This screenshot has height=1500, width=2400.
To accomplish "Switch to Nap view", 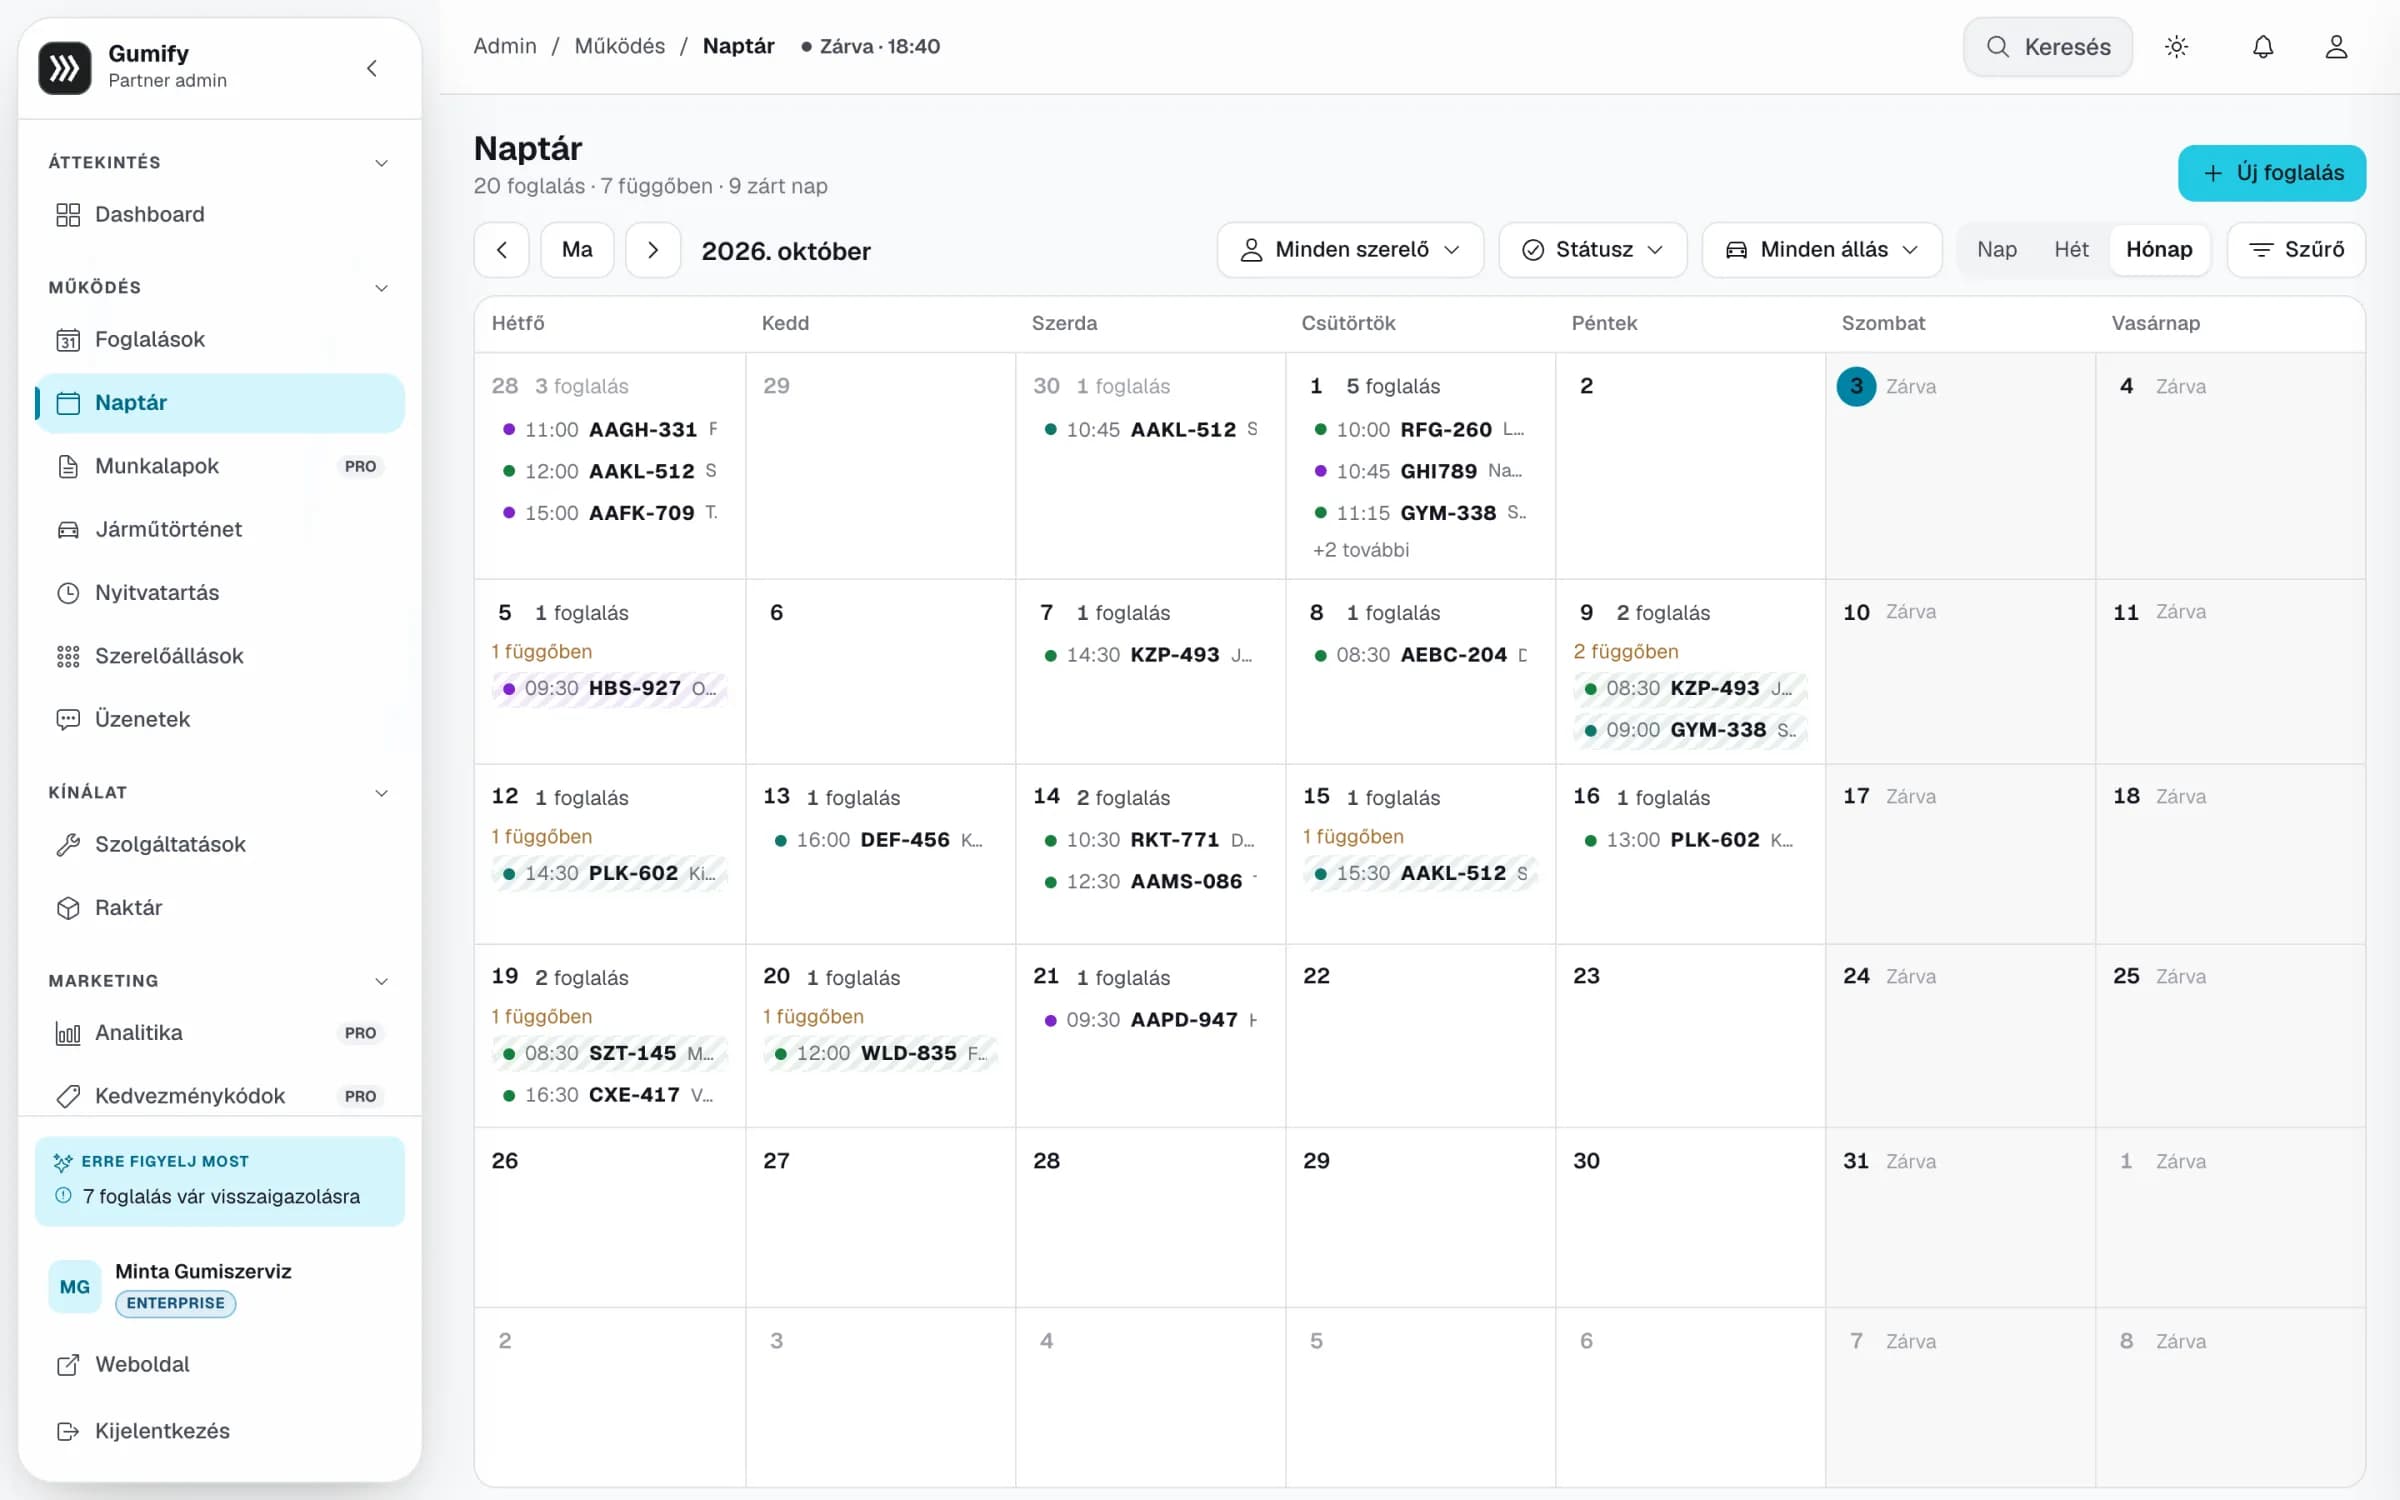I will click(x=1997, y=250).
